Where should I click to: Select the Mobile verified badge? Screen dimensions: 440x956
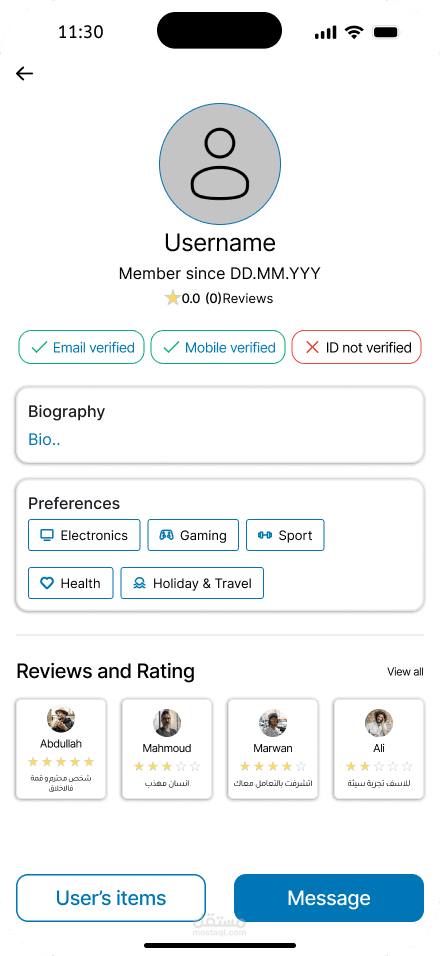(x=218, y=348)
